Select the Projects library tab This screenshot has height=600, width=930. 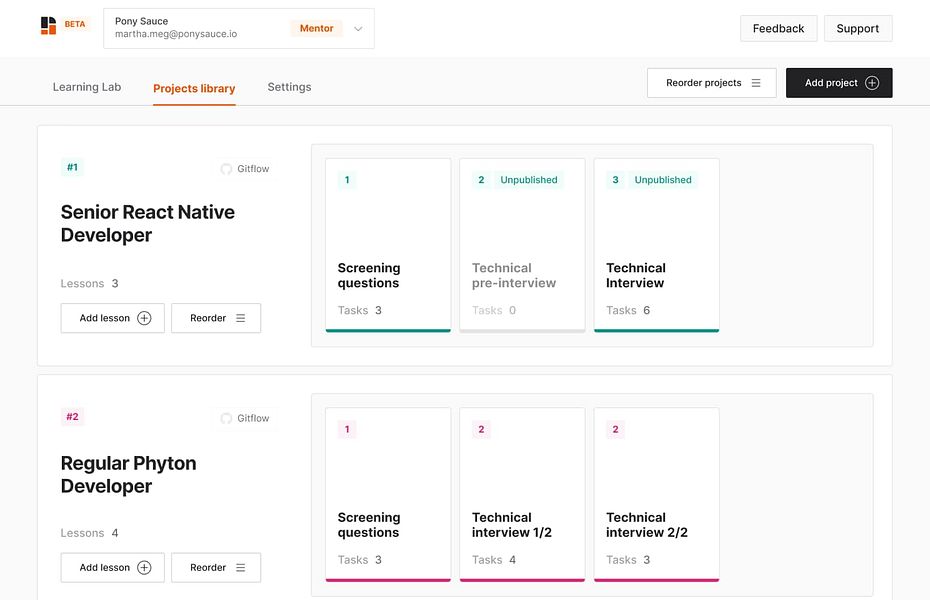pos(194,88)
